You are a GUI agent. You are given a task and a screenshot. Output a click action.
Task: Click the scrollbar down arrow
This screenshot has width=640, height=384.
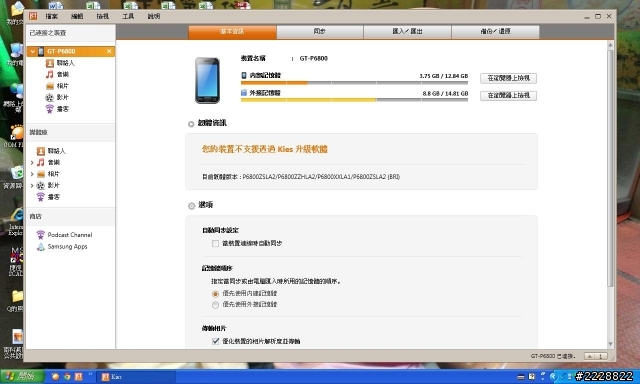[x=611, y=344]
